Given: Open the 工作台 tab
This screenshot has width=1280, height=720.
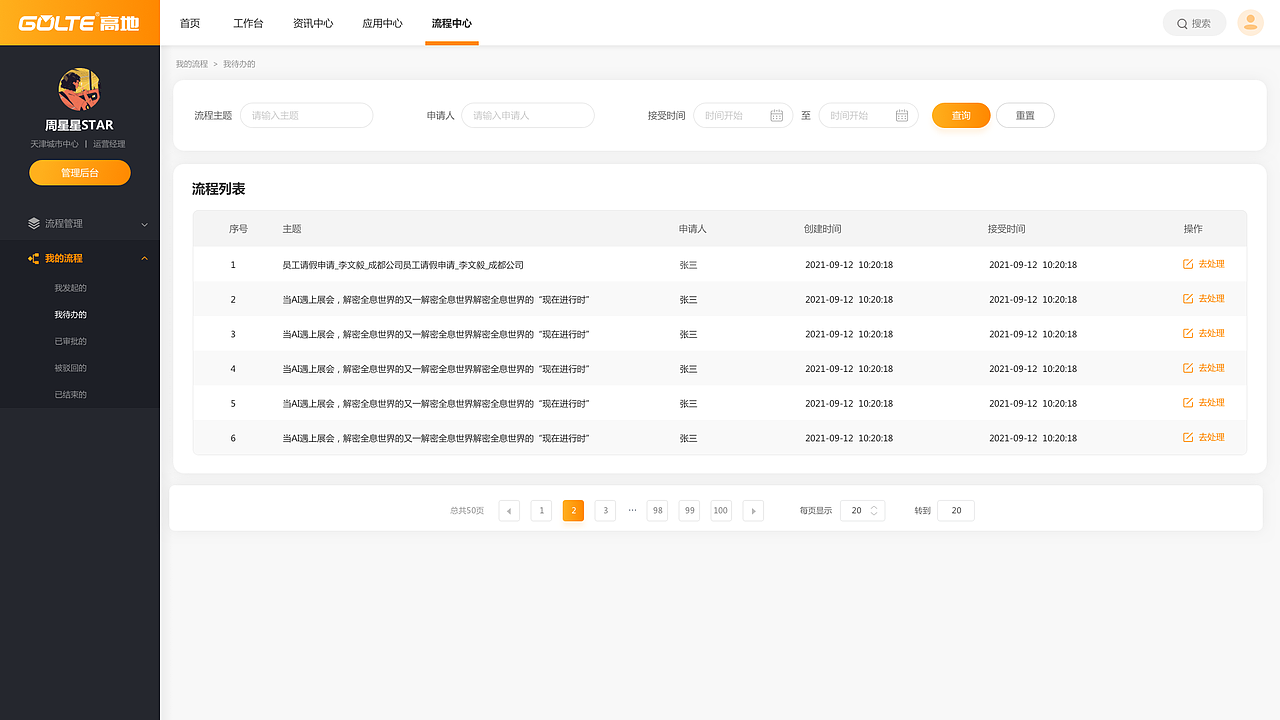Looking at the screenshot, I should (x=248, y=23).
